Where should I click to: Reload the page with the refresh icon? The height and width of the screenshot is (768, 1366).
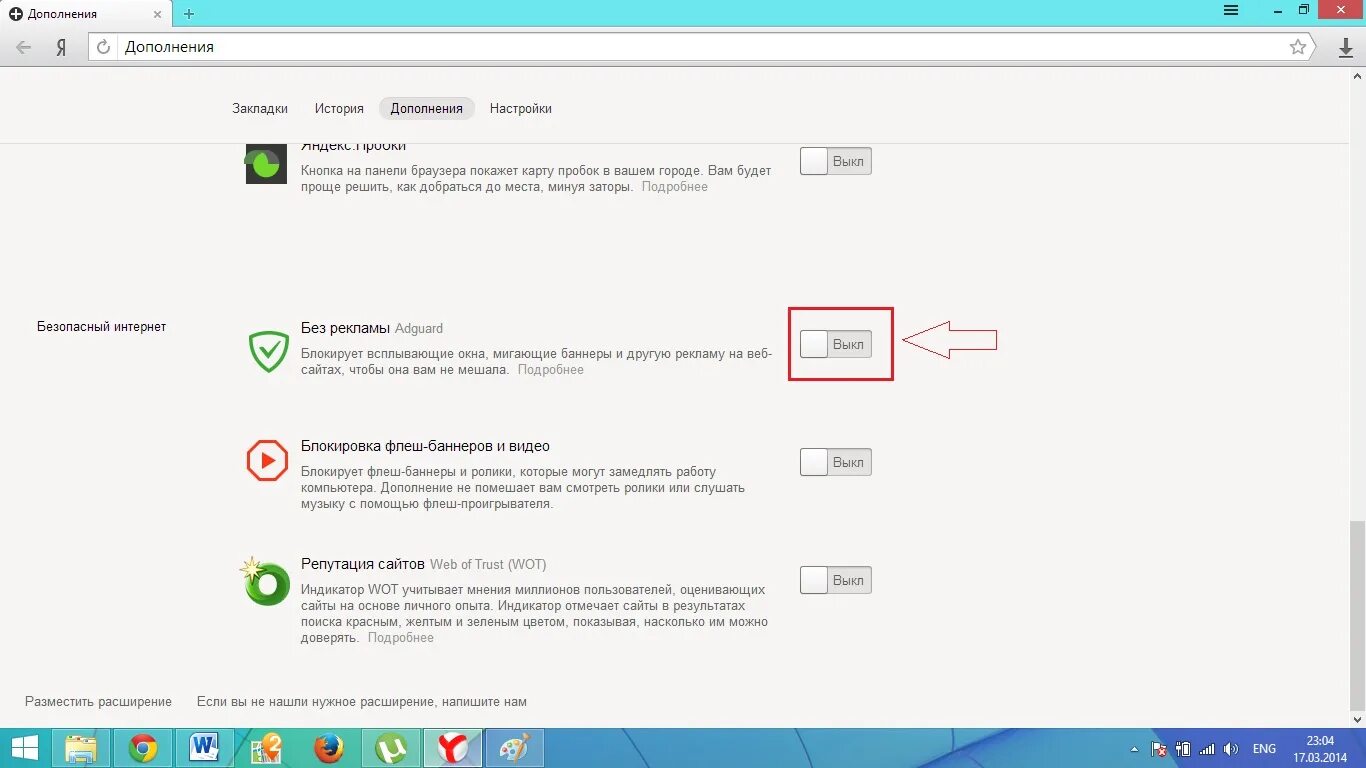click(103, 47)
